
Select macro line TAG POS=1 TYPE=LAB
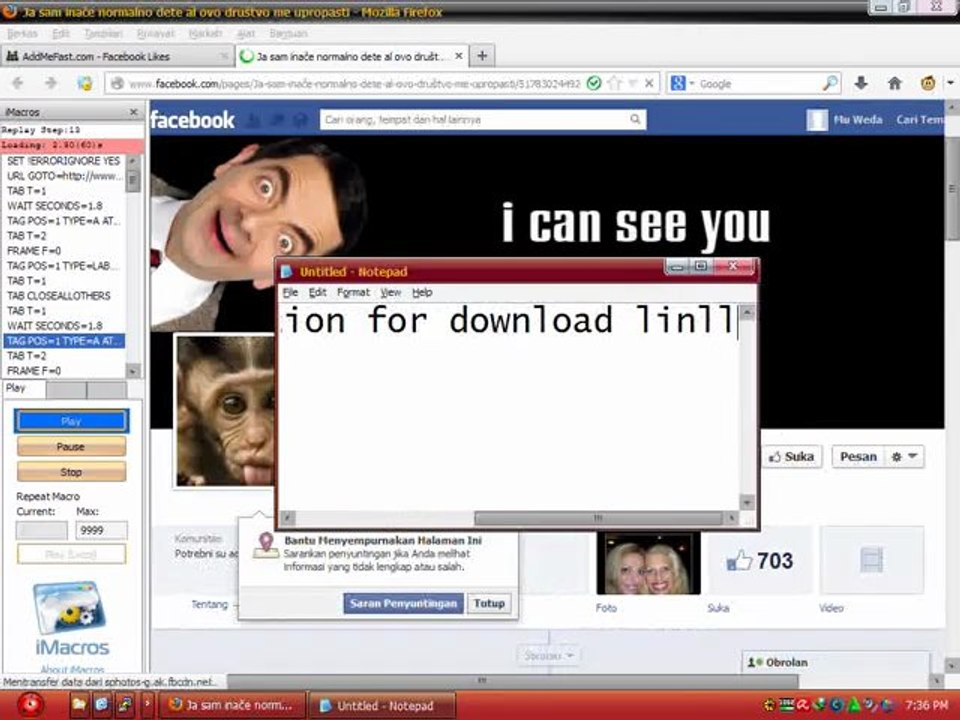(x=64, y=266)
